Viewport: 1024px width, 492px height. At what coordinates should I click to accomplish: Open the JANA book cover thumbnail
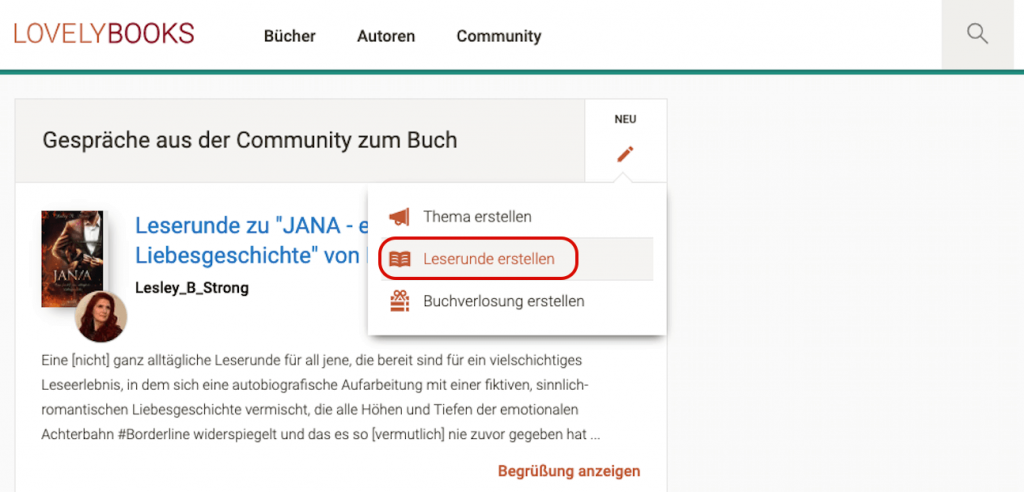coord(64,258)
